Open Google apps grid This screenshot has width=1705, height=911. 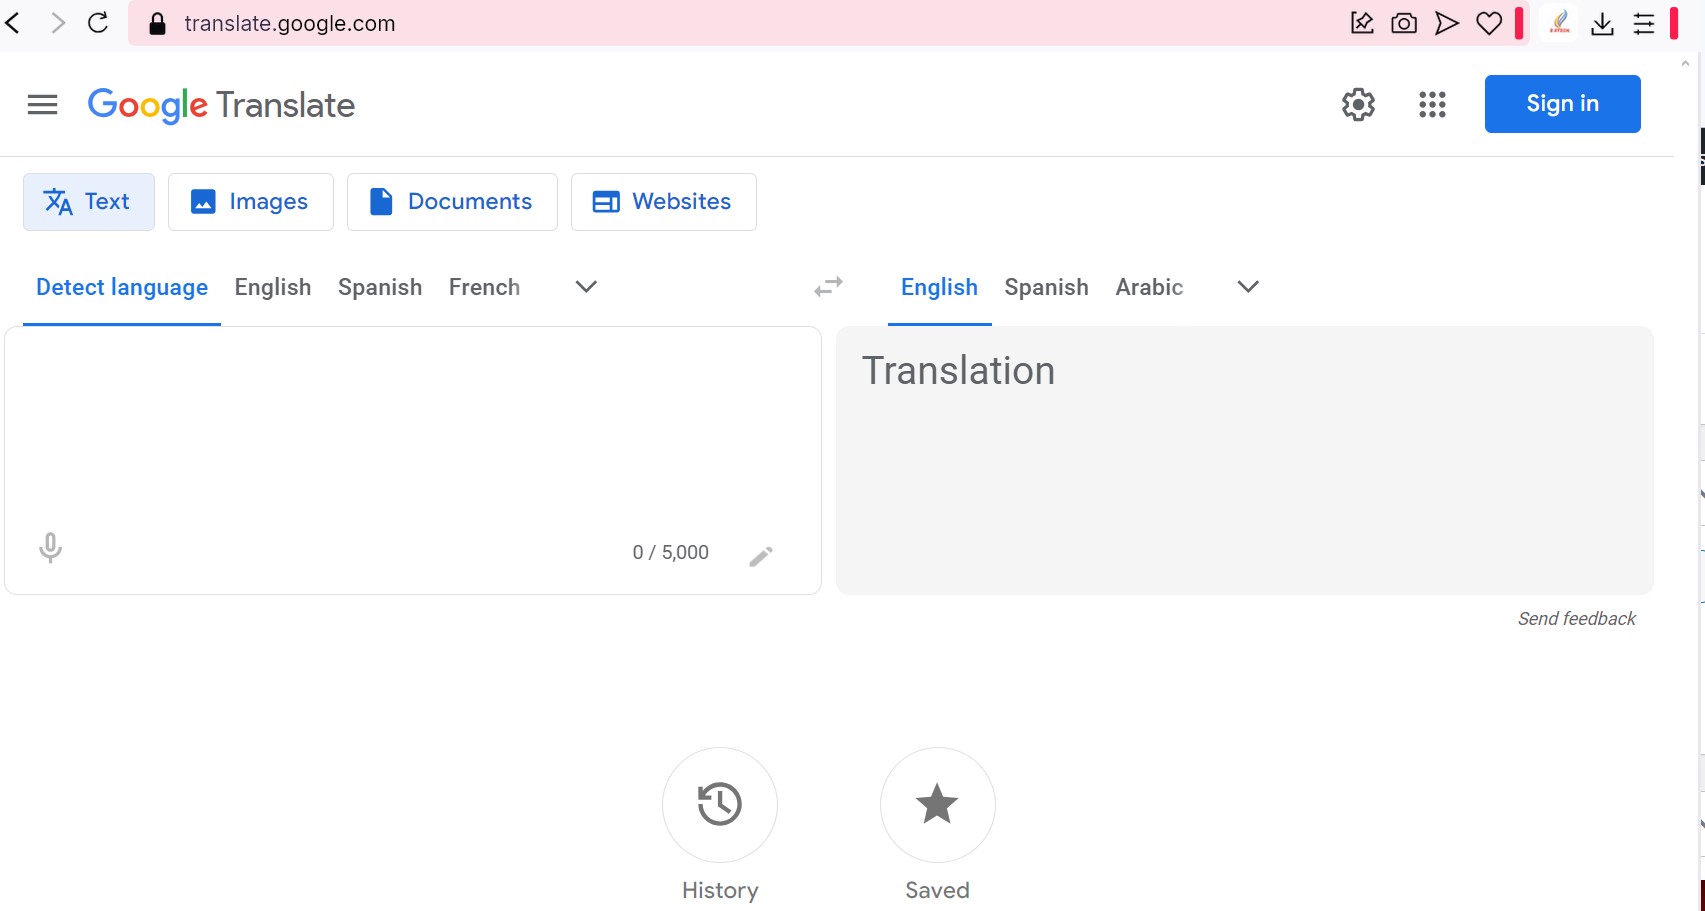(x=1432, y=104)
